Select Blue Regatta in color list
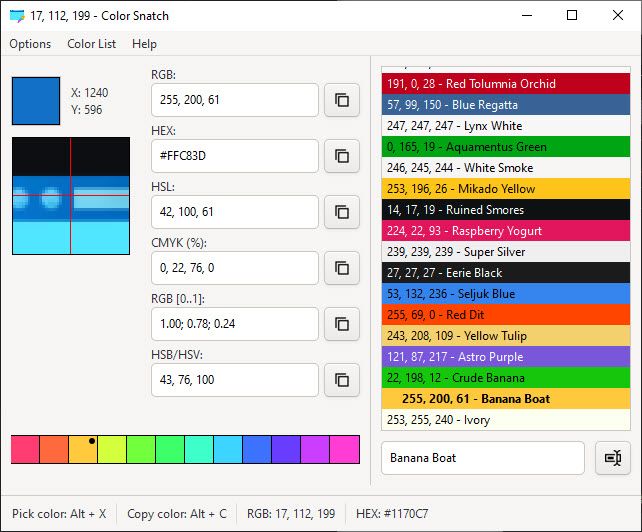642x532 pixels. (x=506, y=105)
